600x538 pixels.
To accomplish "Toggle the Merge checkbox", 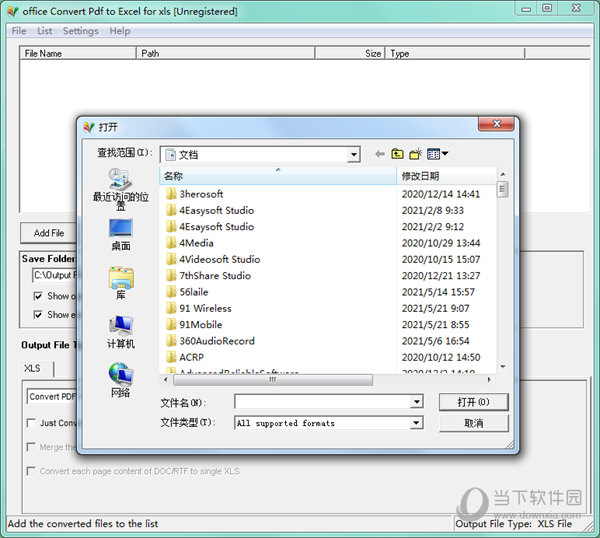I will click(31, 447).
